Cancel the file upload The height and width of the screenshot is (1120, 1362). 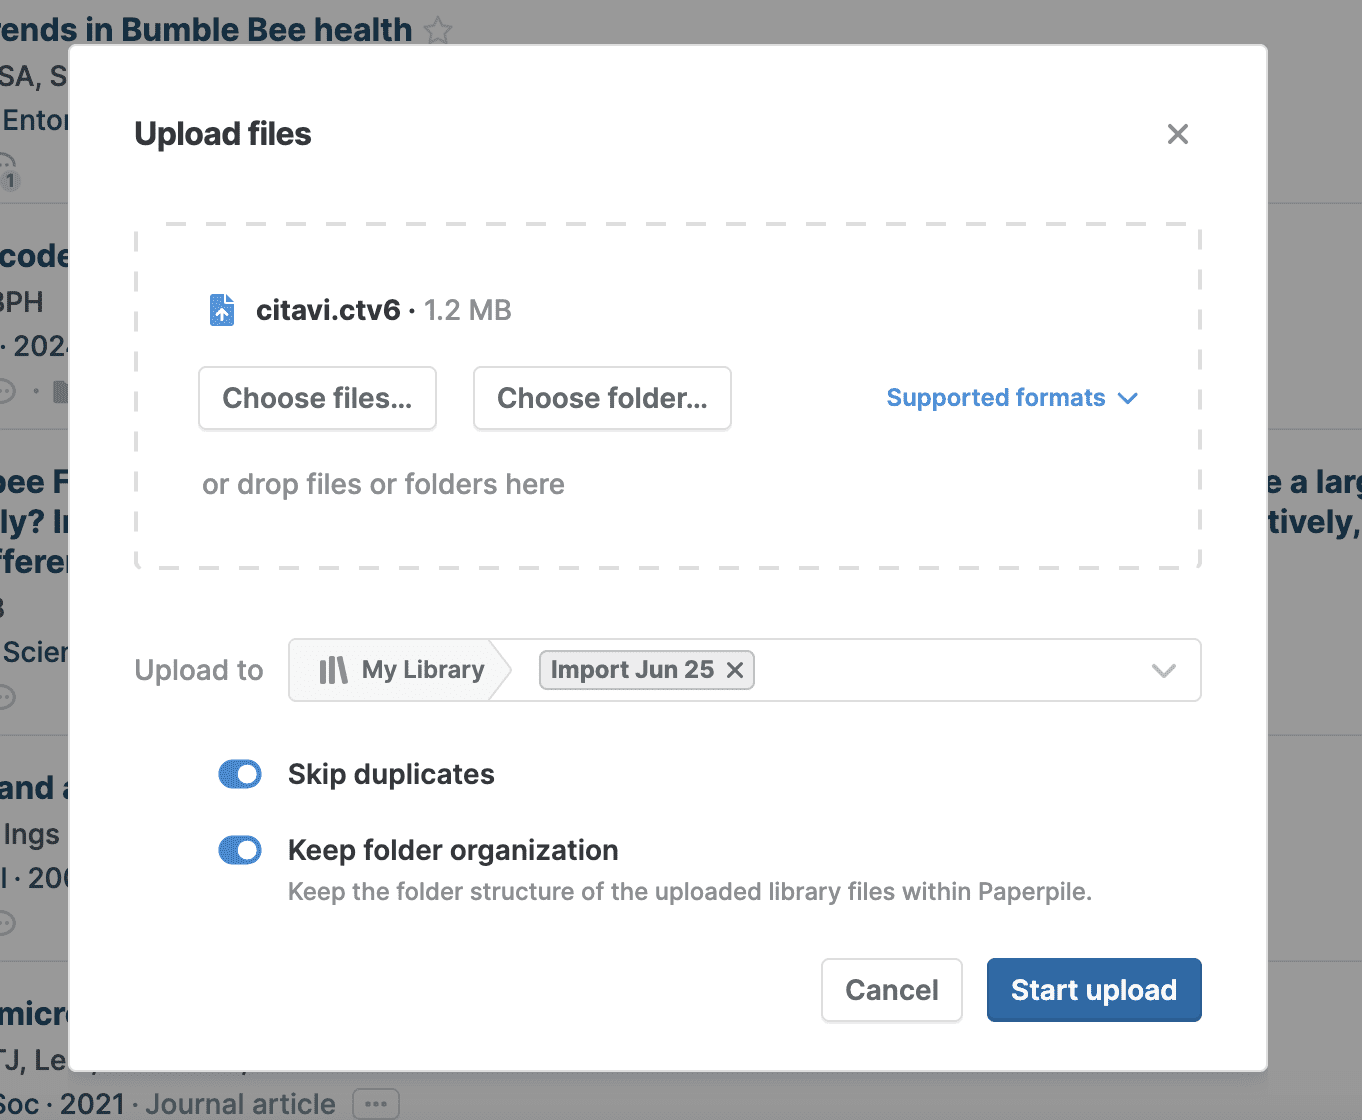coord(891,990)
